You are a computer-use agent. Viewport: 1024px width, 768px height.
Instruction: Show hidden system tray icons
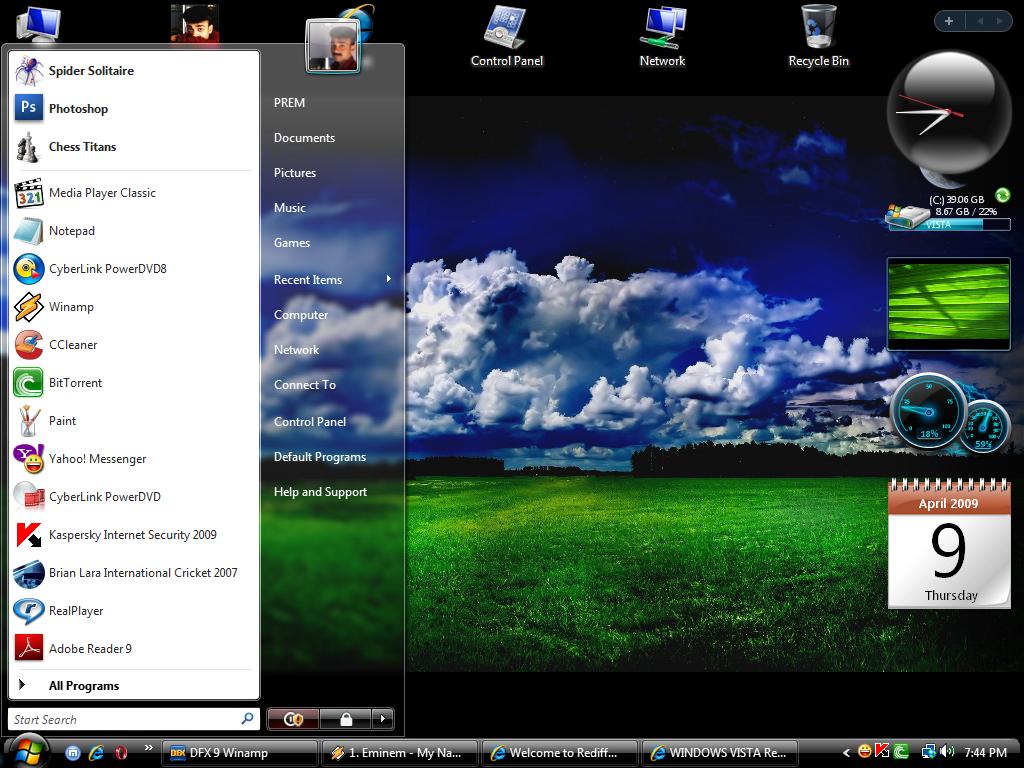[846, 752]
